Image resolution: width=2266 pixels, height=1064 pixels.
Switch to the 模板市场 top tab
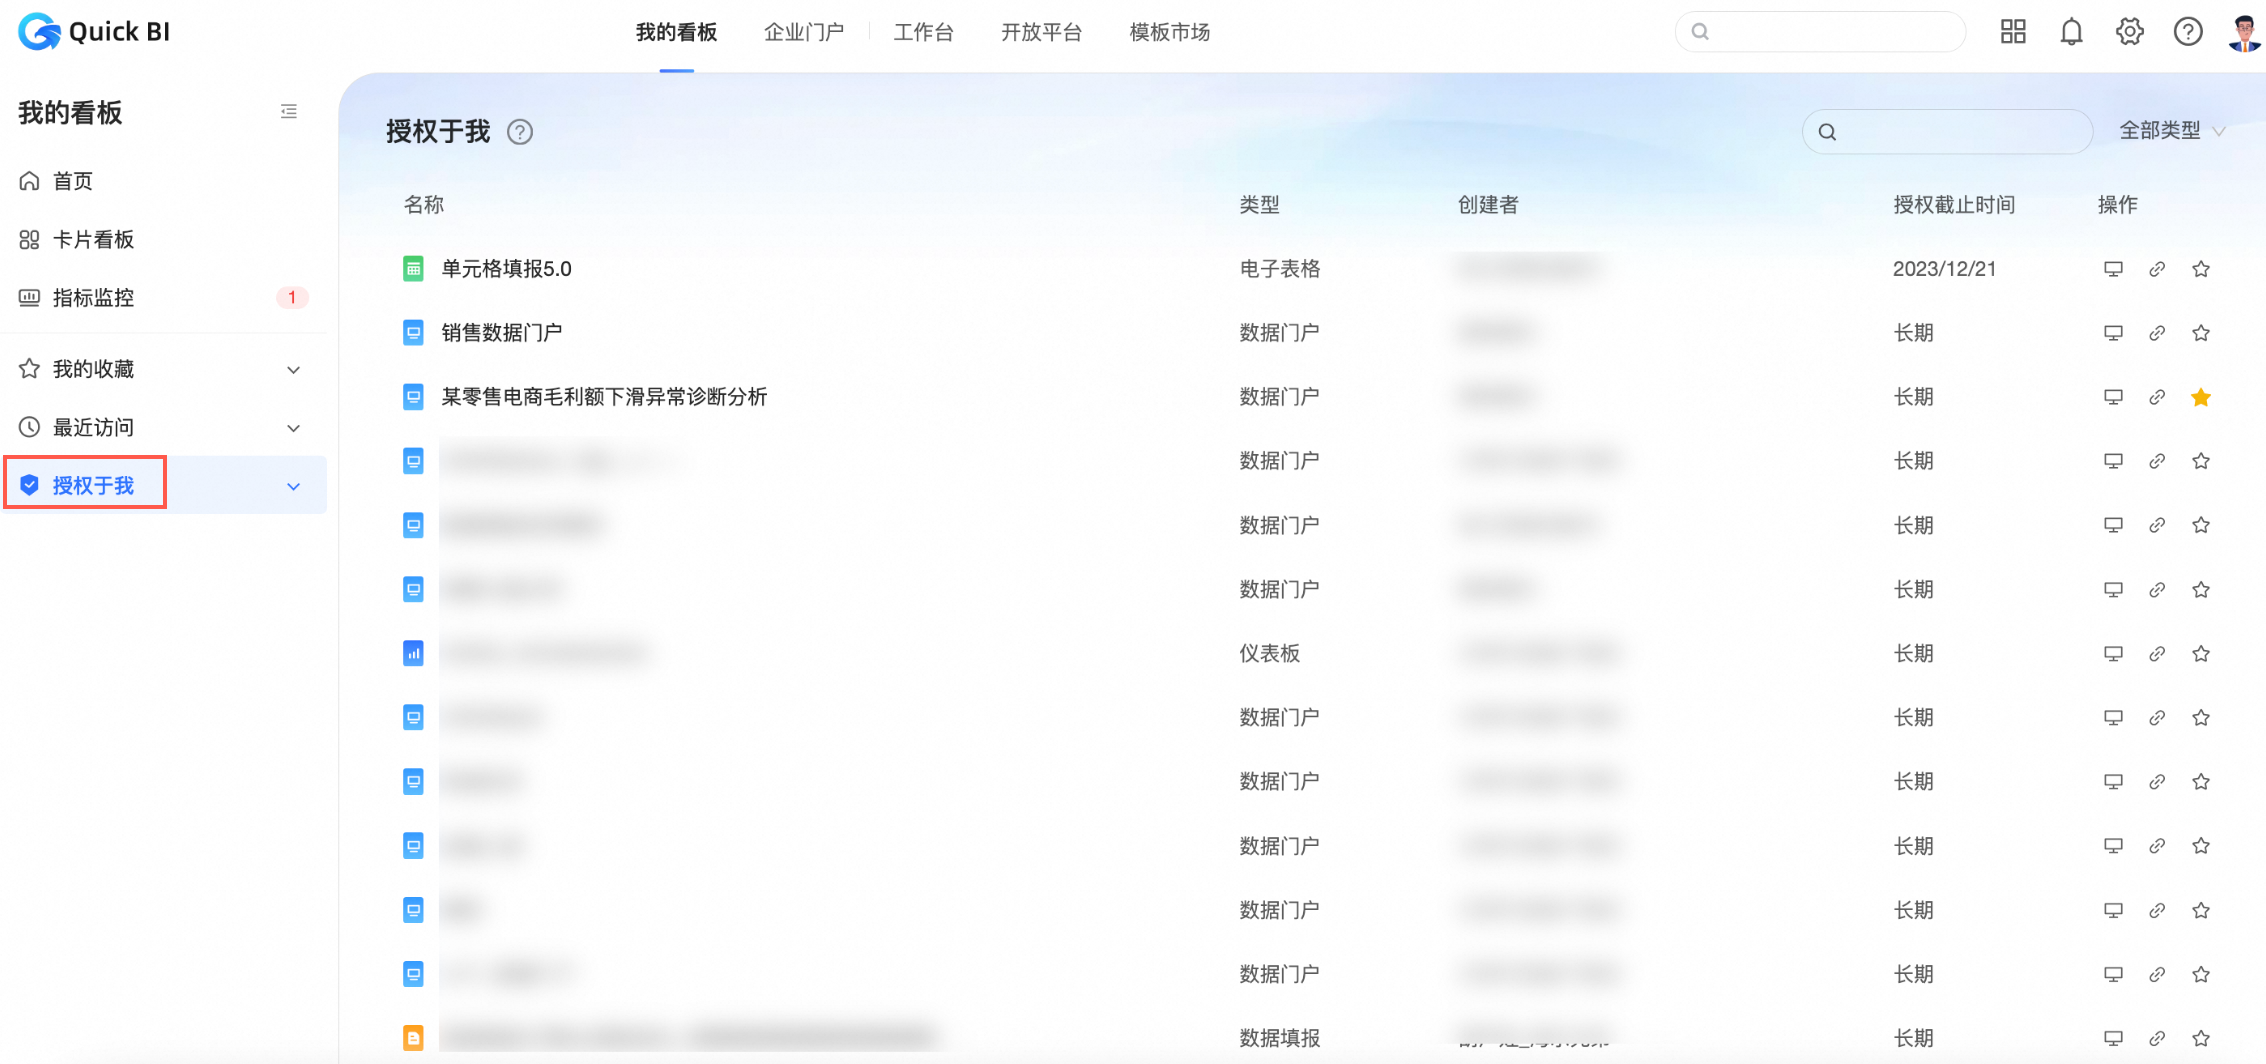(1170, 33)
